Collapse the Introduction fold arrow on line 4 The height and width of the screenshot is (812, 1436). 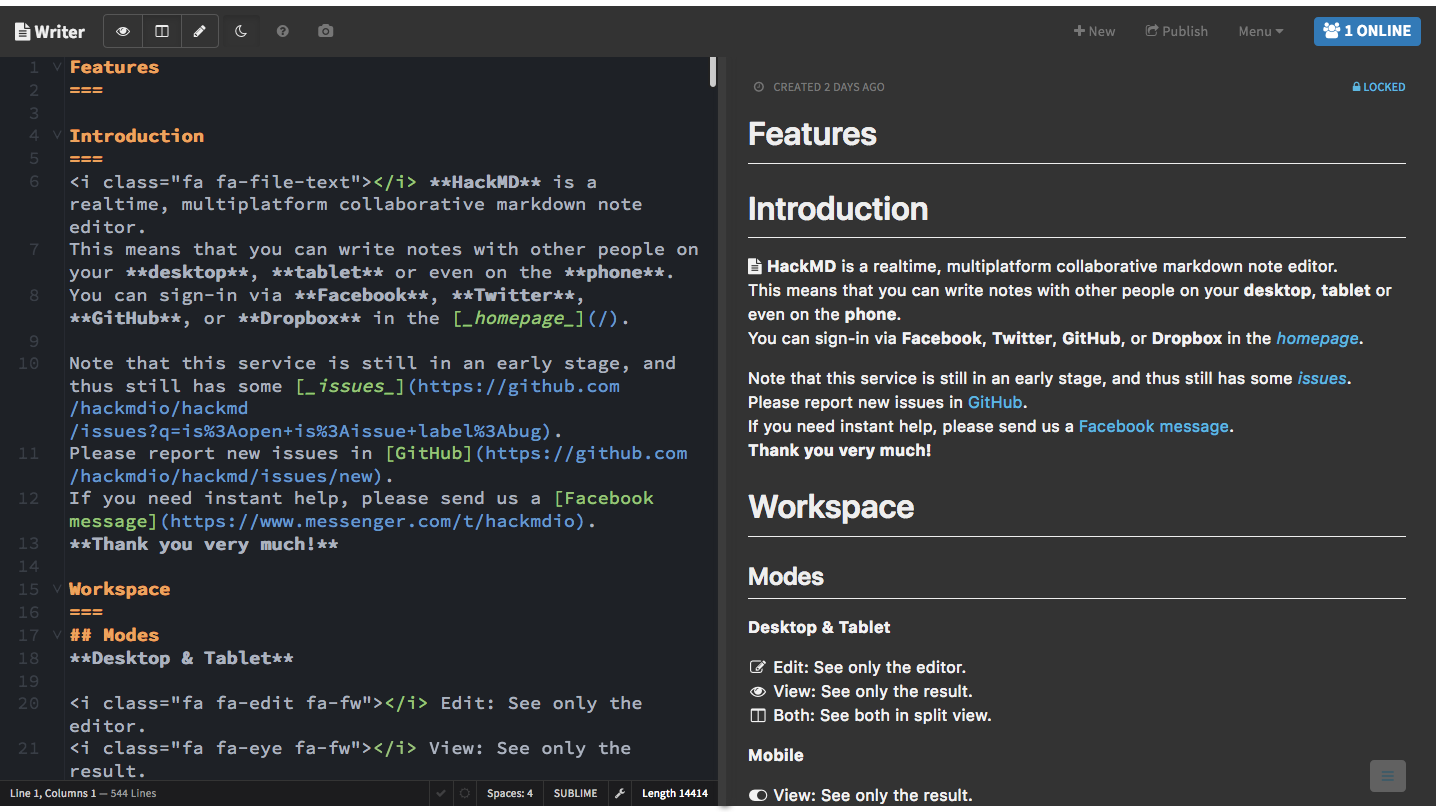(x=57, y=135)
